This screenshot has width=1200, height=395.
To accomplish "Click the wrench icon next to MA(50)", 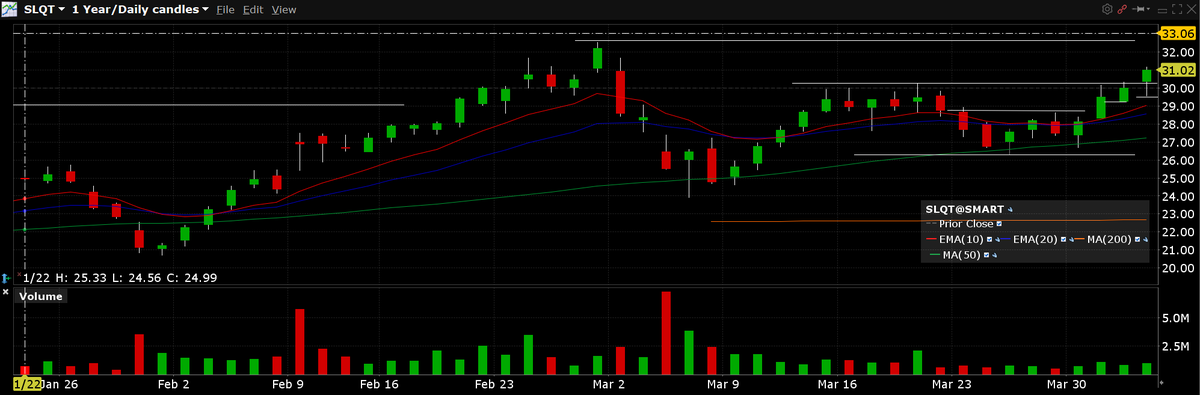I will 994,255.
